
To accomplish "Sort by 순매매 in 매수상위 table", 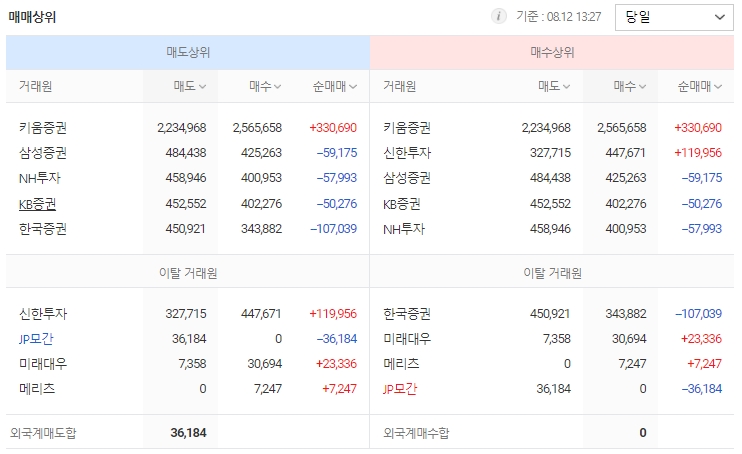I will (x=699, y=86).
